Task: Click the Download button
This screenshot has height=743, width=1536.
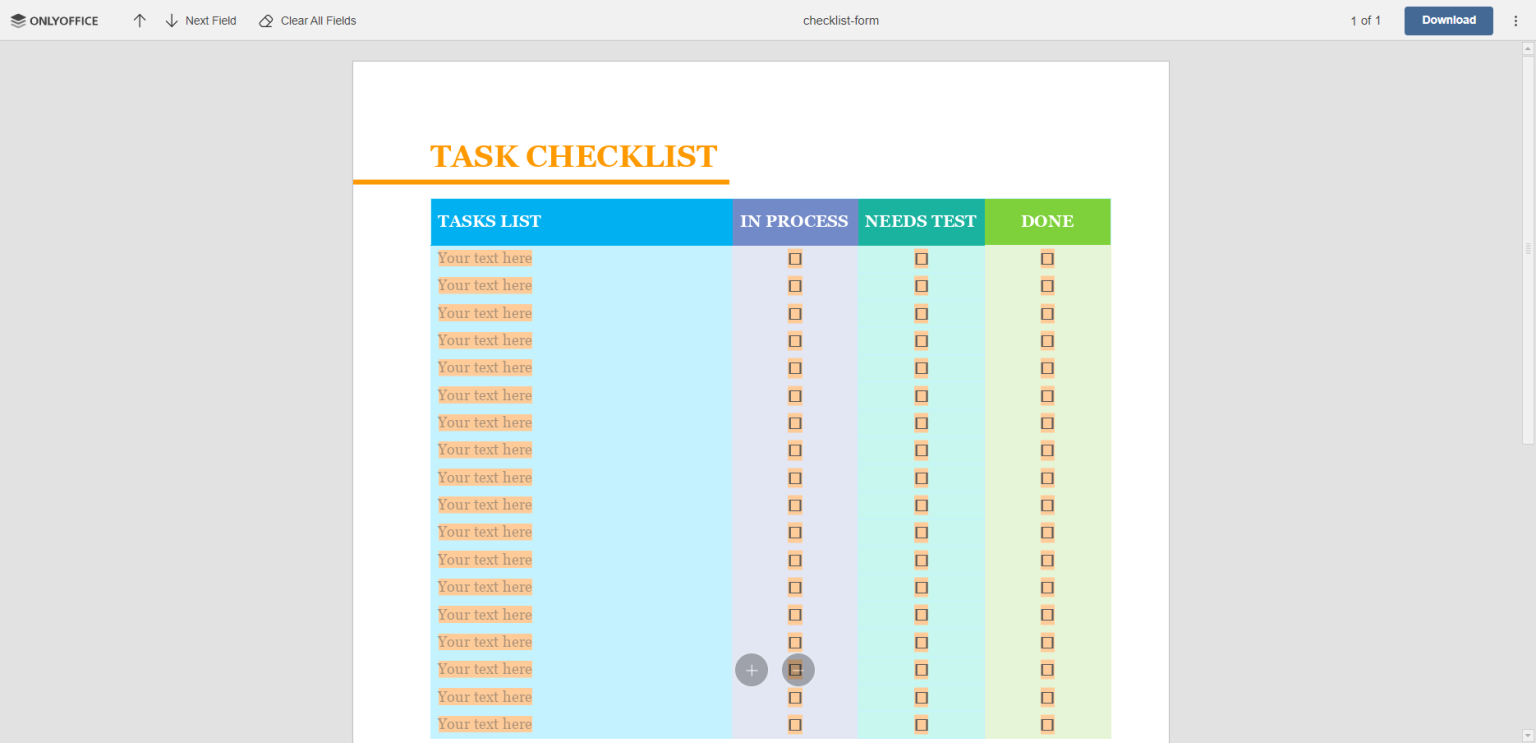Action: pyautogui.click(x=1448, y=20)
